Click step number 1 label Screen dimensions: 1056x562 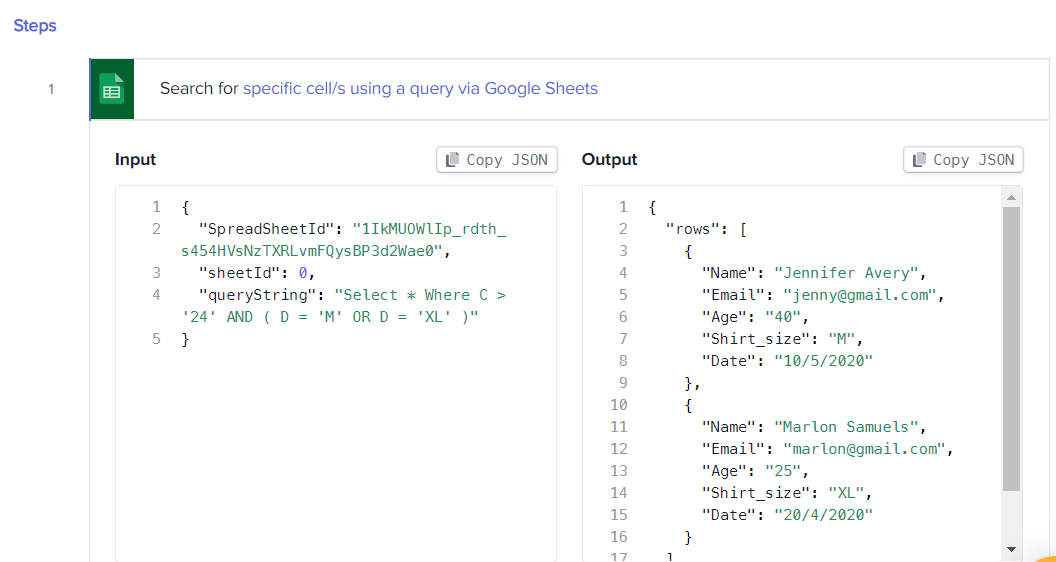click(51, 89)
